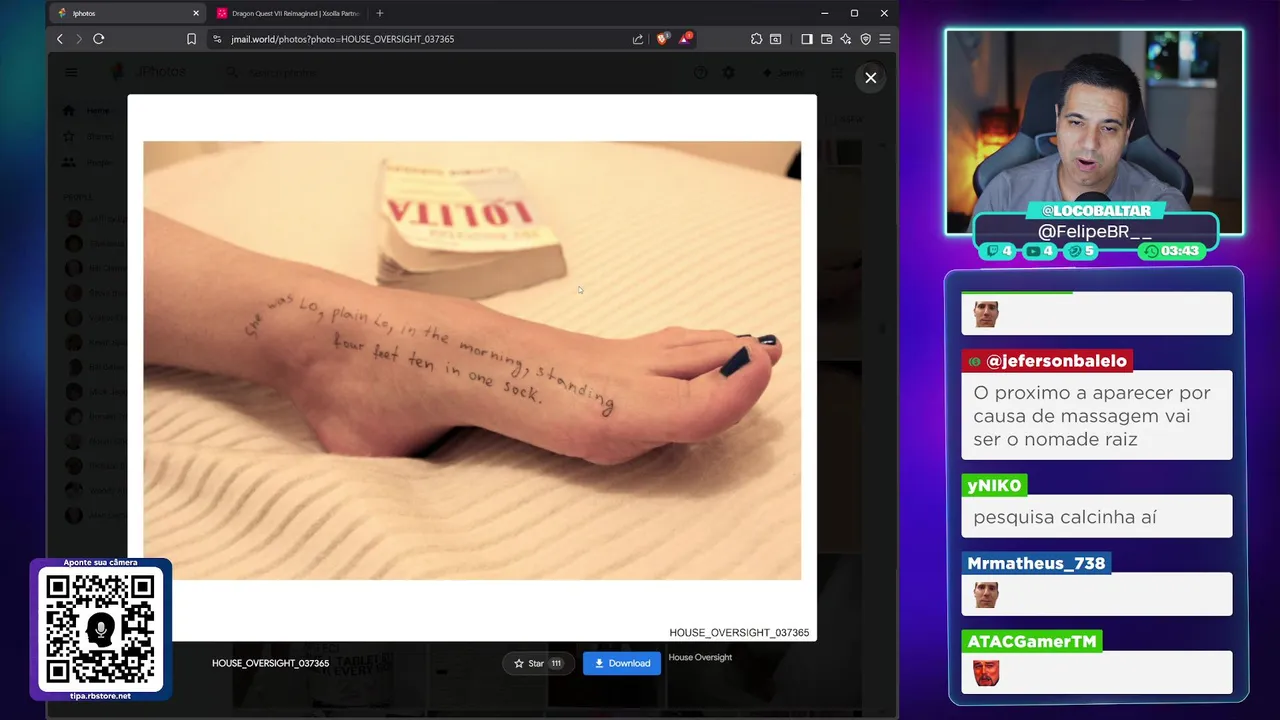Share this page via share icon
Screen dimensions: 1280x720
click(638, 39)
